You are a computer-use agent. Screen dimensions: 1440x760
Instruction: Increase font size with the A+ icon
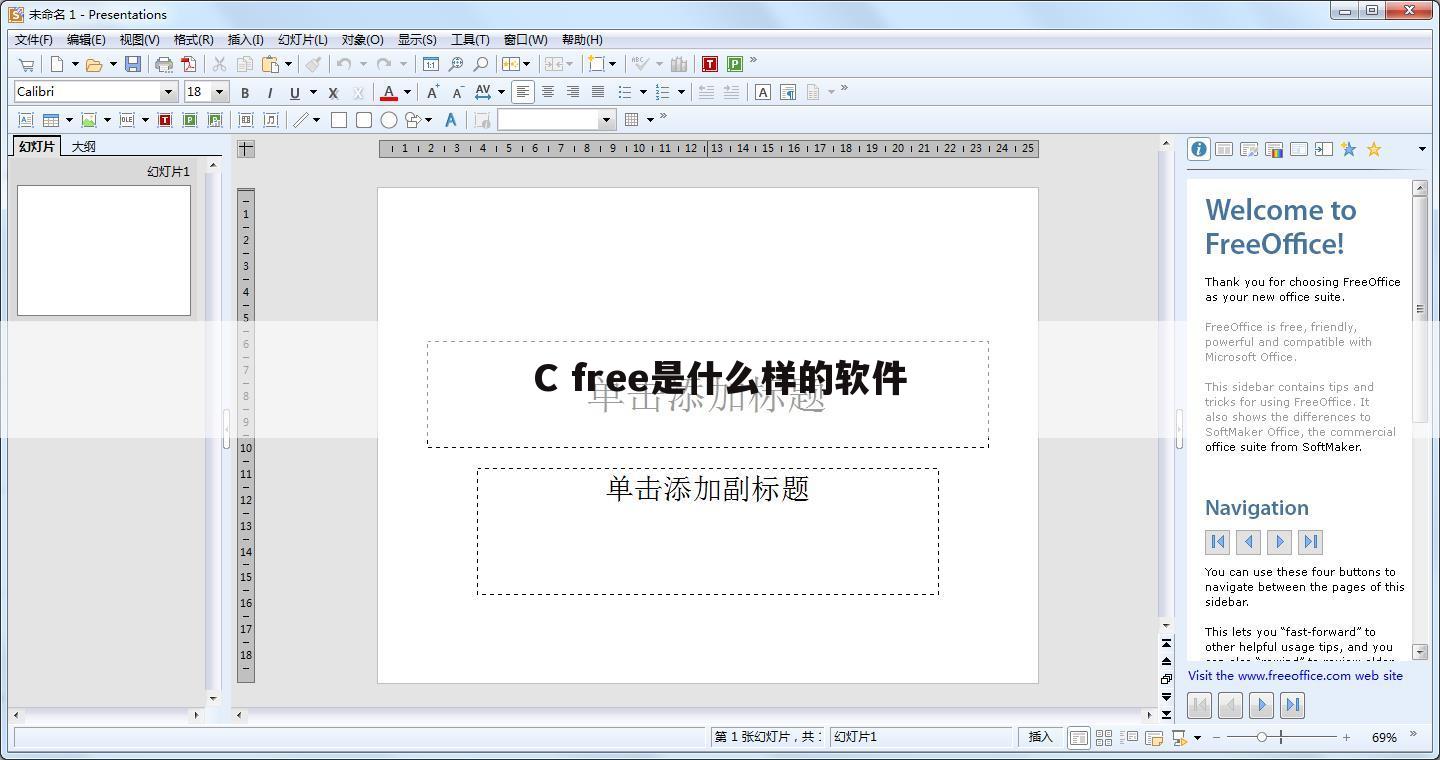(x=433, y=92)
